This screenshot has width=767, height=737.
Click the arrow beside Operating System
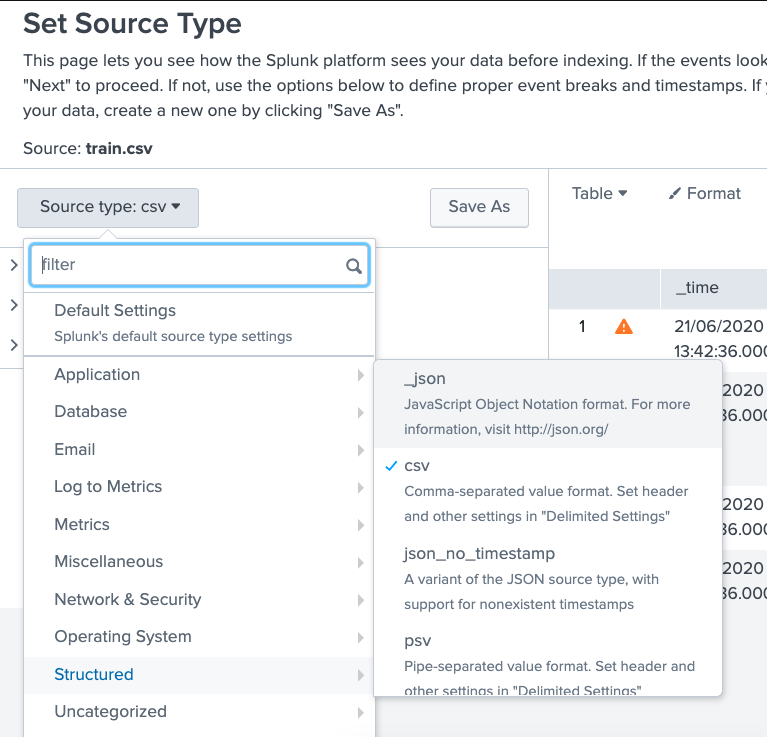coord(361,637)
